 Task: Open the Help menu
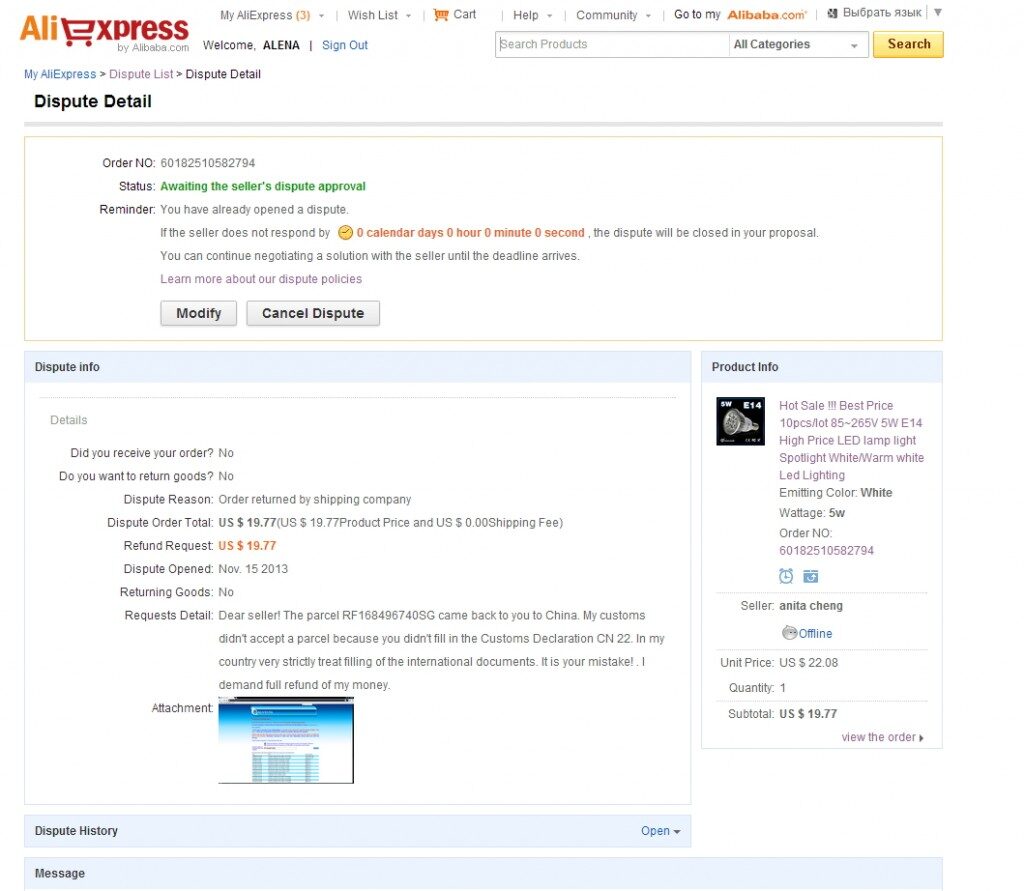(532, 15)
